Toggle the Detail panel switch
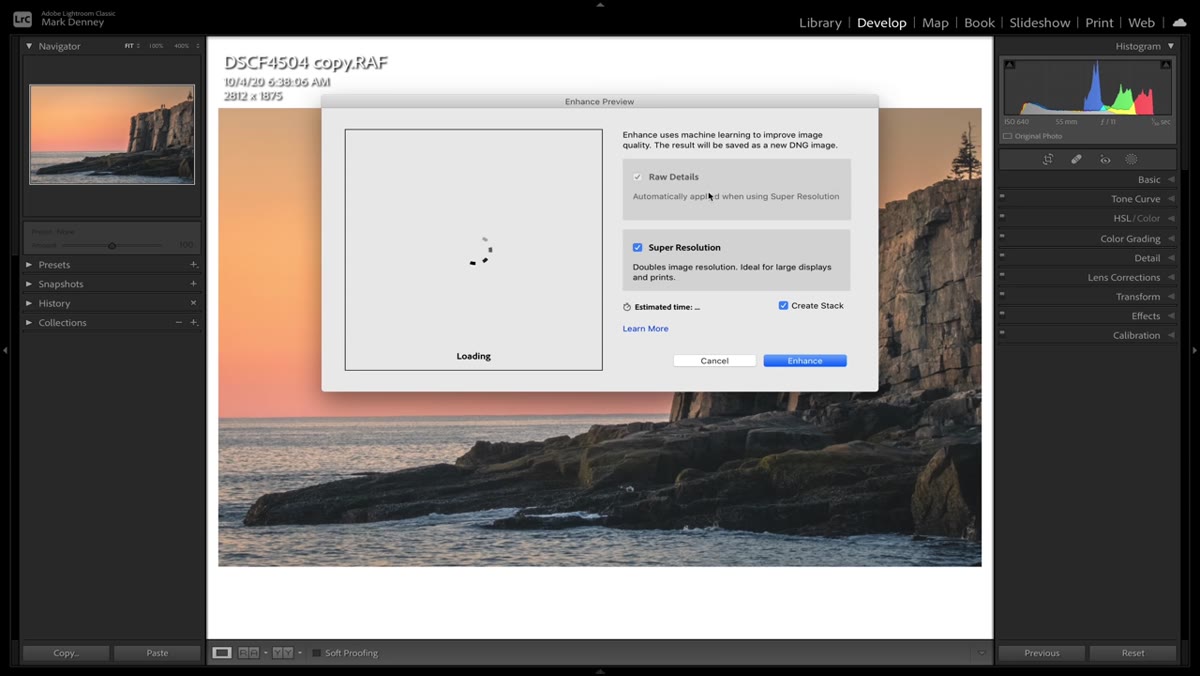This screenshot has width=1200, height=676. [1003, 257]
